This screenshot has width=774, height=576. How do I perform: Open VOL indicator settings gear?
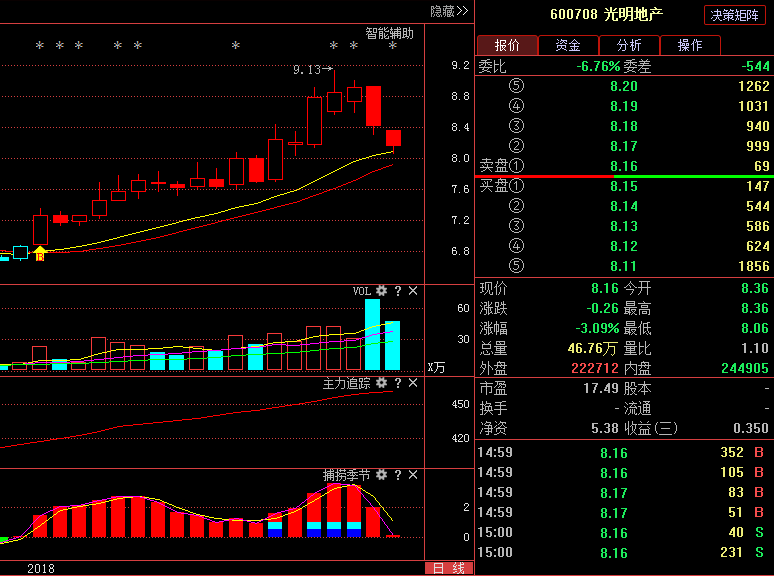pos(381,291)
